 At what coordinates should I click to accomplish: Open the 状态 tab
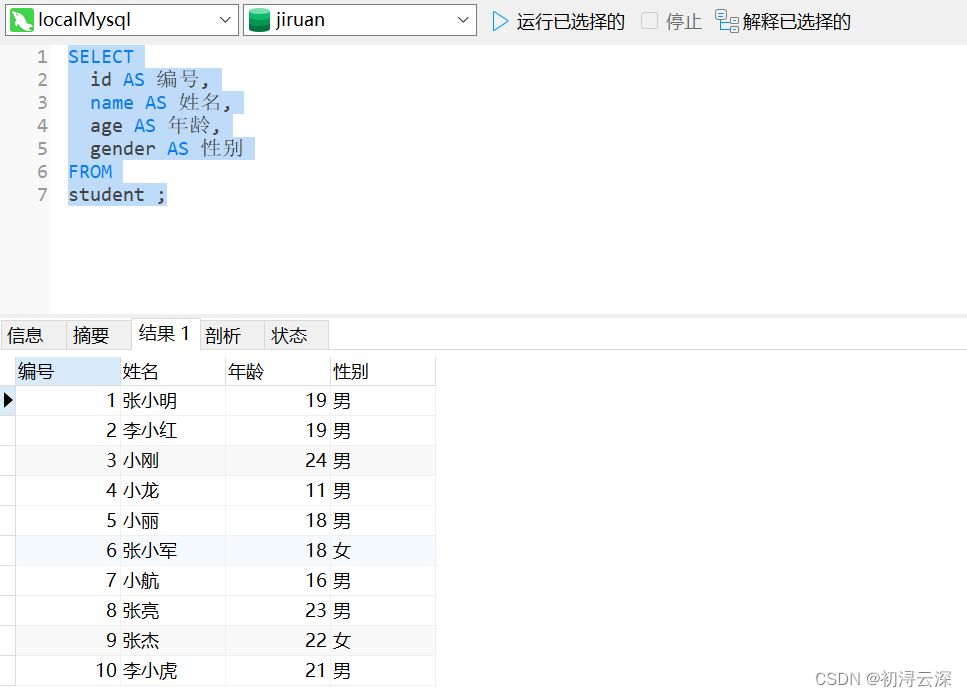pyautogui.click(x=296, y=335)
